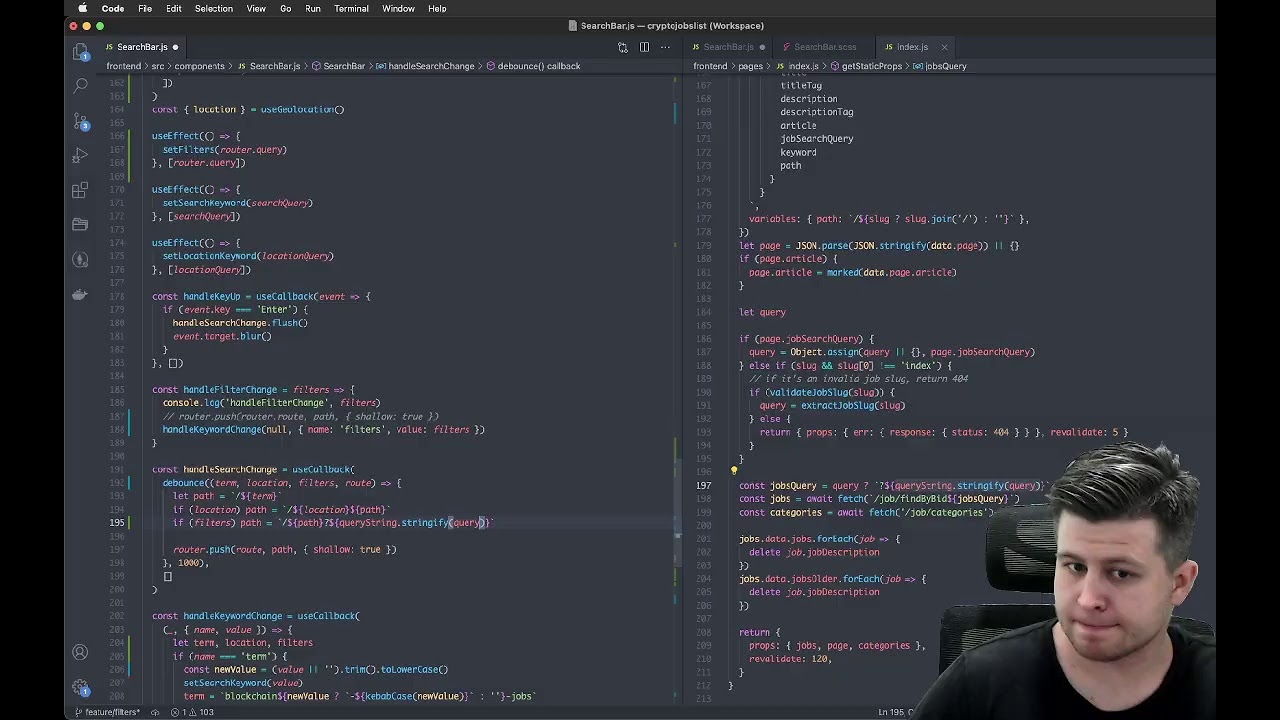This screenshot has height=720, width=1280.
Task: Open the Window menu
Action: (x=398, y=8)
